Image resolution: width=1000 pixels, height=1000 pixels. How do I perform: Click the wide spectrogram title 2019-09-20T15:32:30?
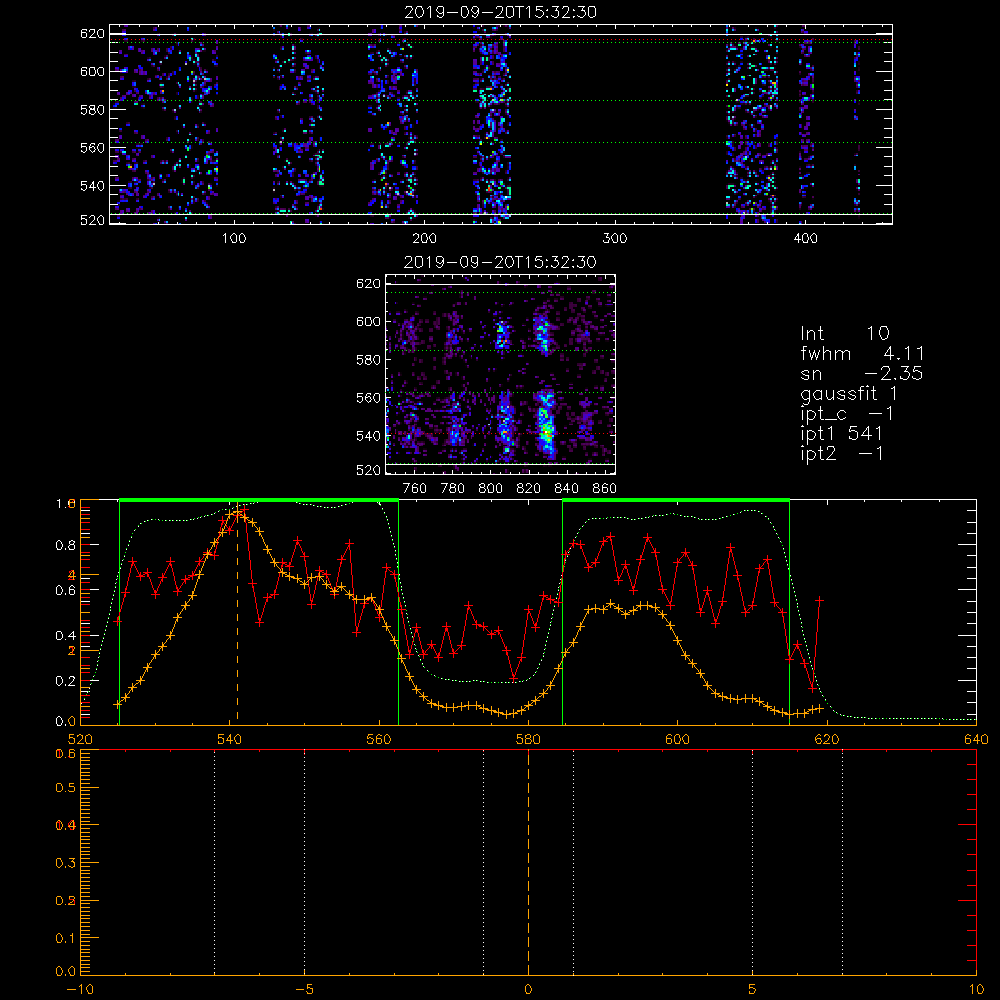click(x=500, y=12)
